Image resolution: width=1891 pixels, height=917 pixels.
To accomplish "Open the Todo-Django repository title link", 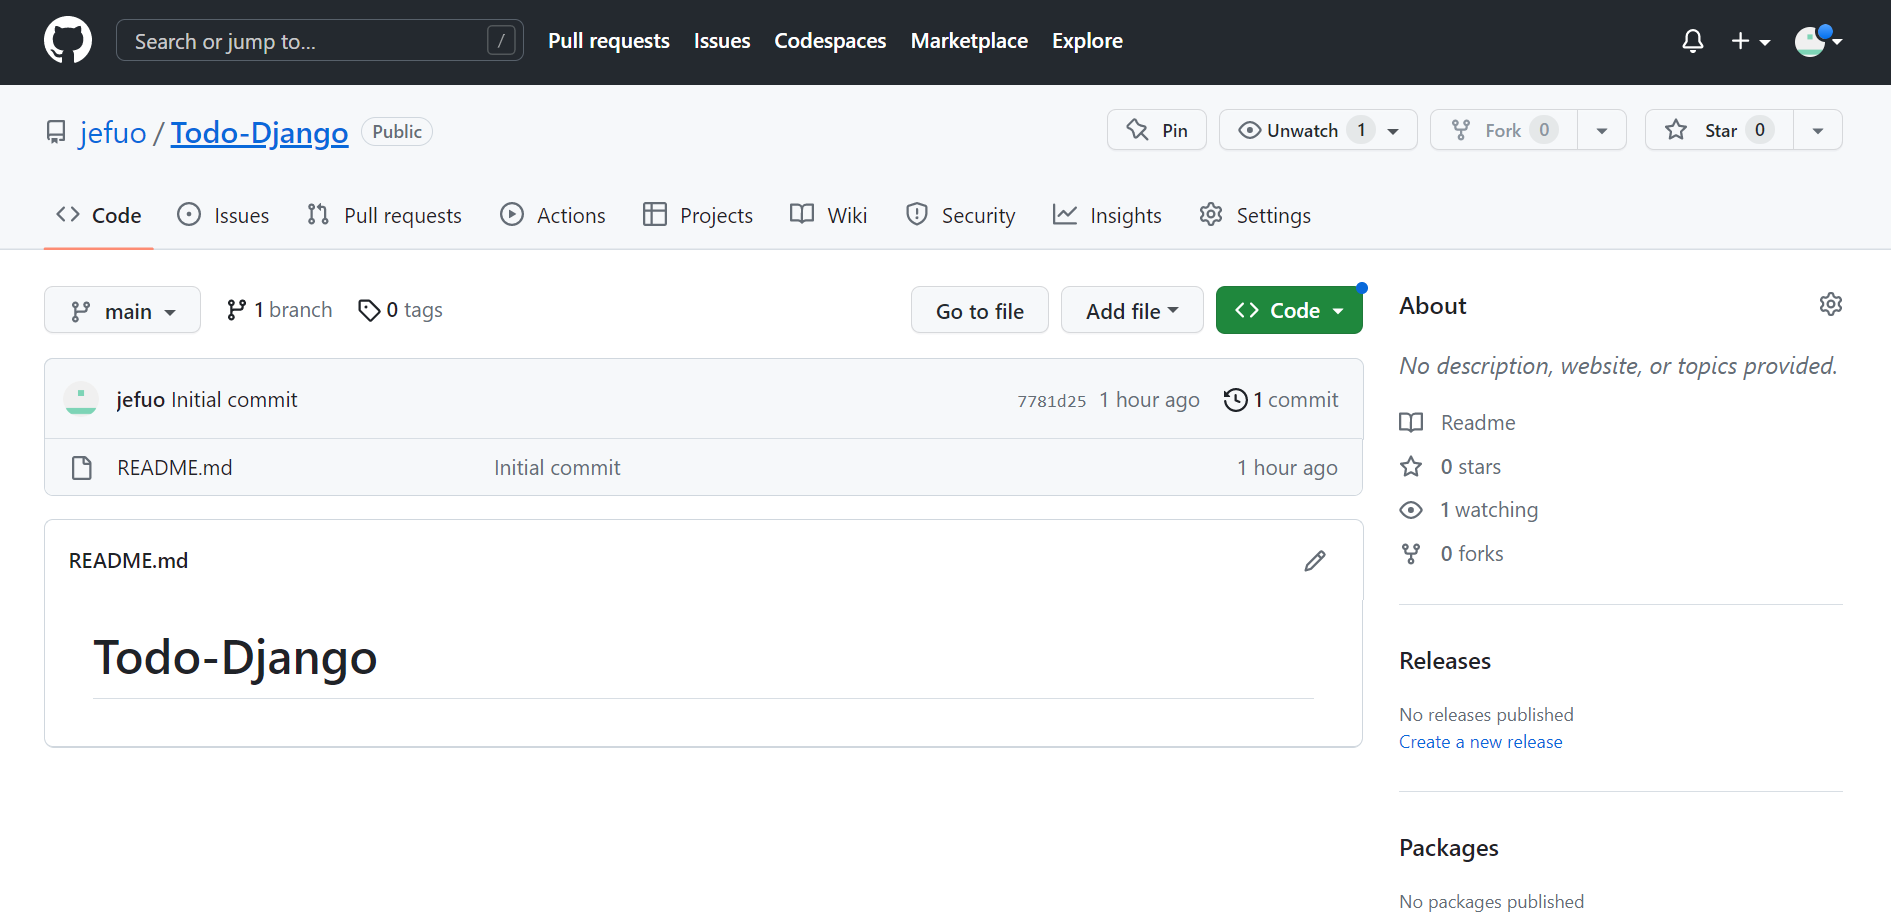I will point(260,132).
